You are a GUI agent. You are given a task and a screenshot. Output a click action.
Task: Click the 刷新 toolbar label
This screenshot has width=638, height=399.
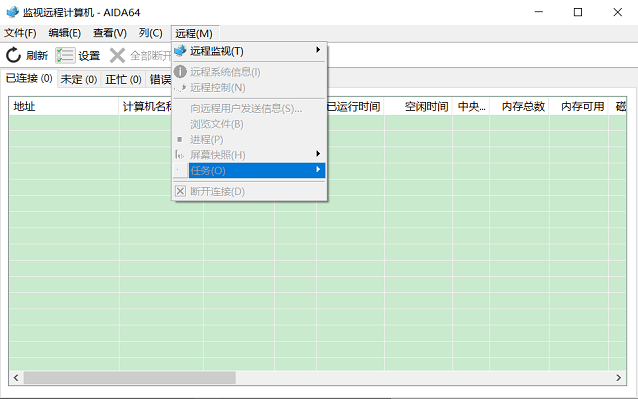37,55
